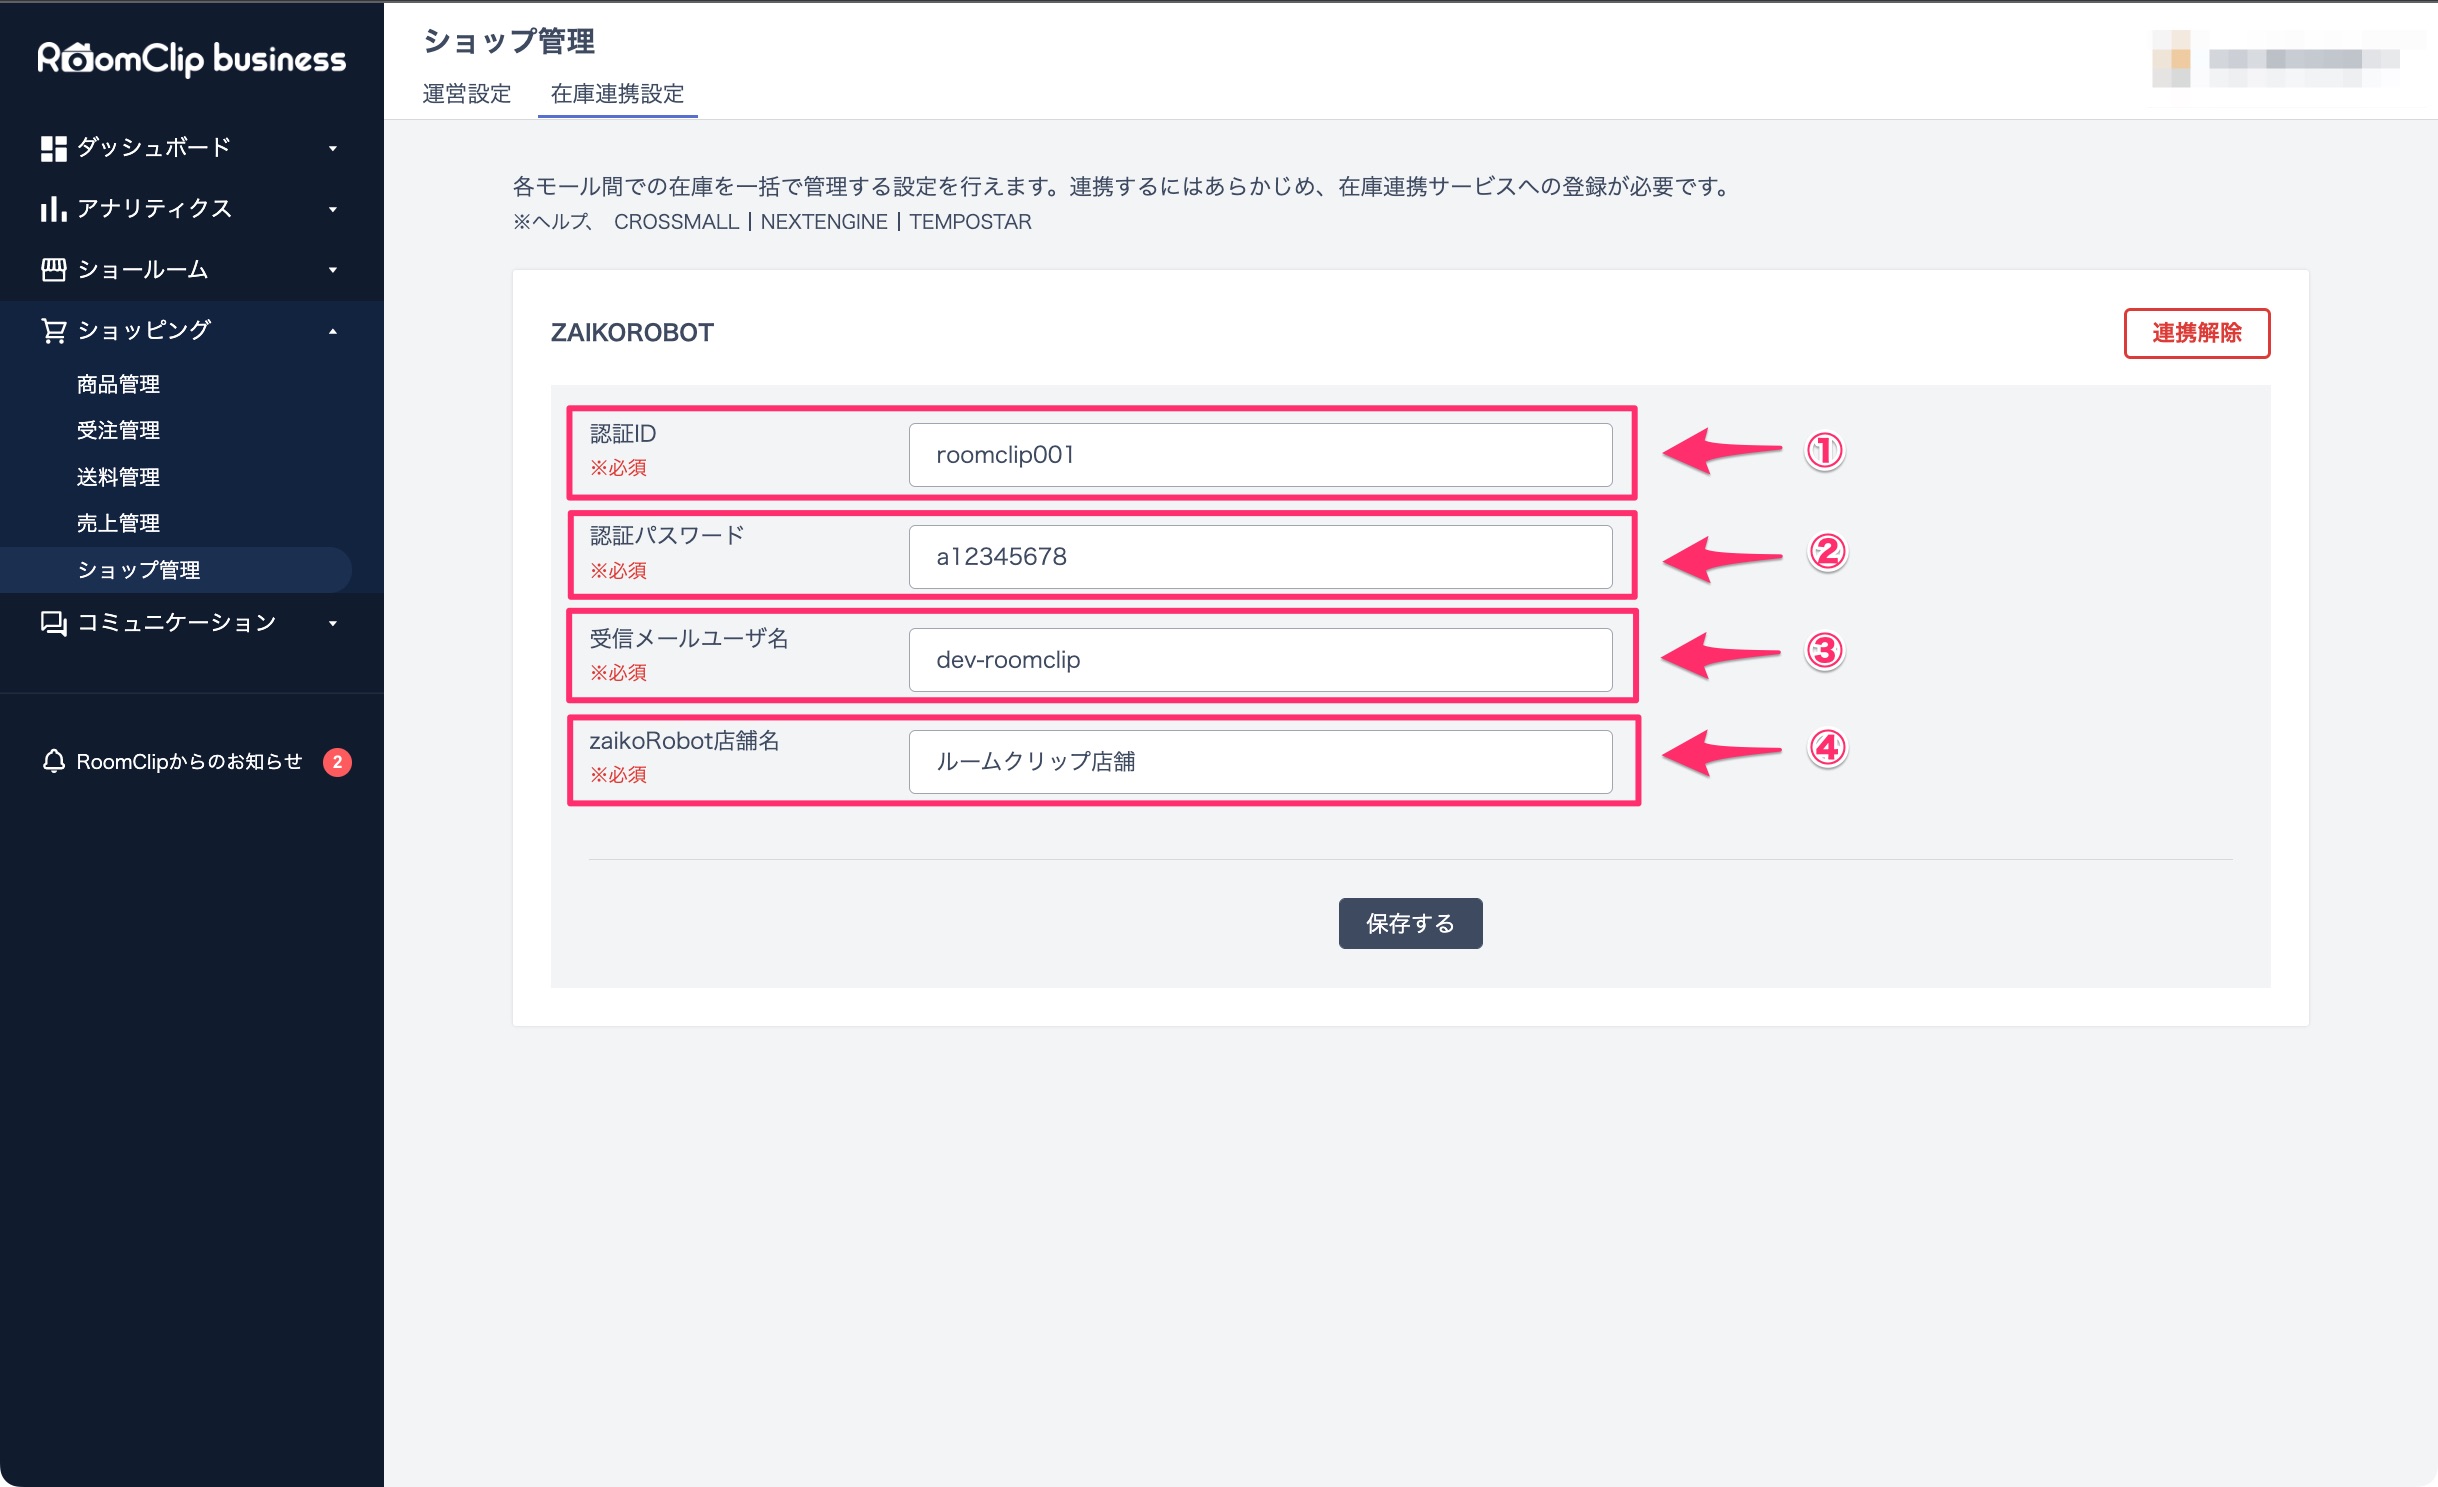Expand the コミュニケーション menu arrow
This screenshot has width=2438, height=1487.
coord(333,623)
